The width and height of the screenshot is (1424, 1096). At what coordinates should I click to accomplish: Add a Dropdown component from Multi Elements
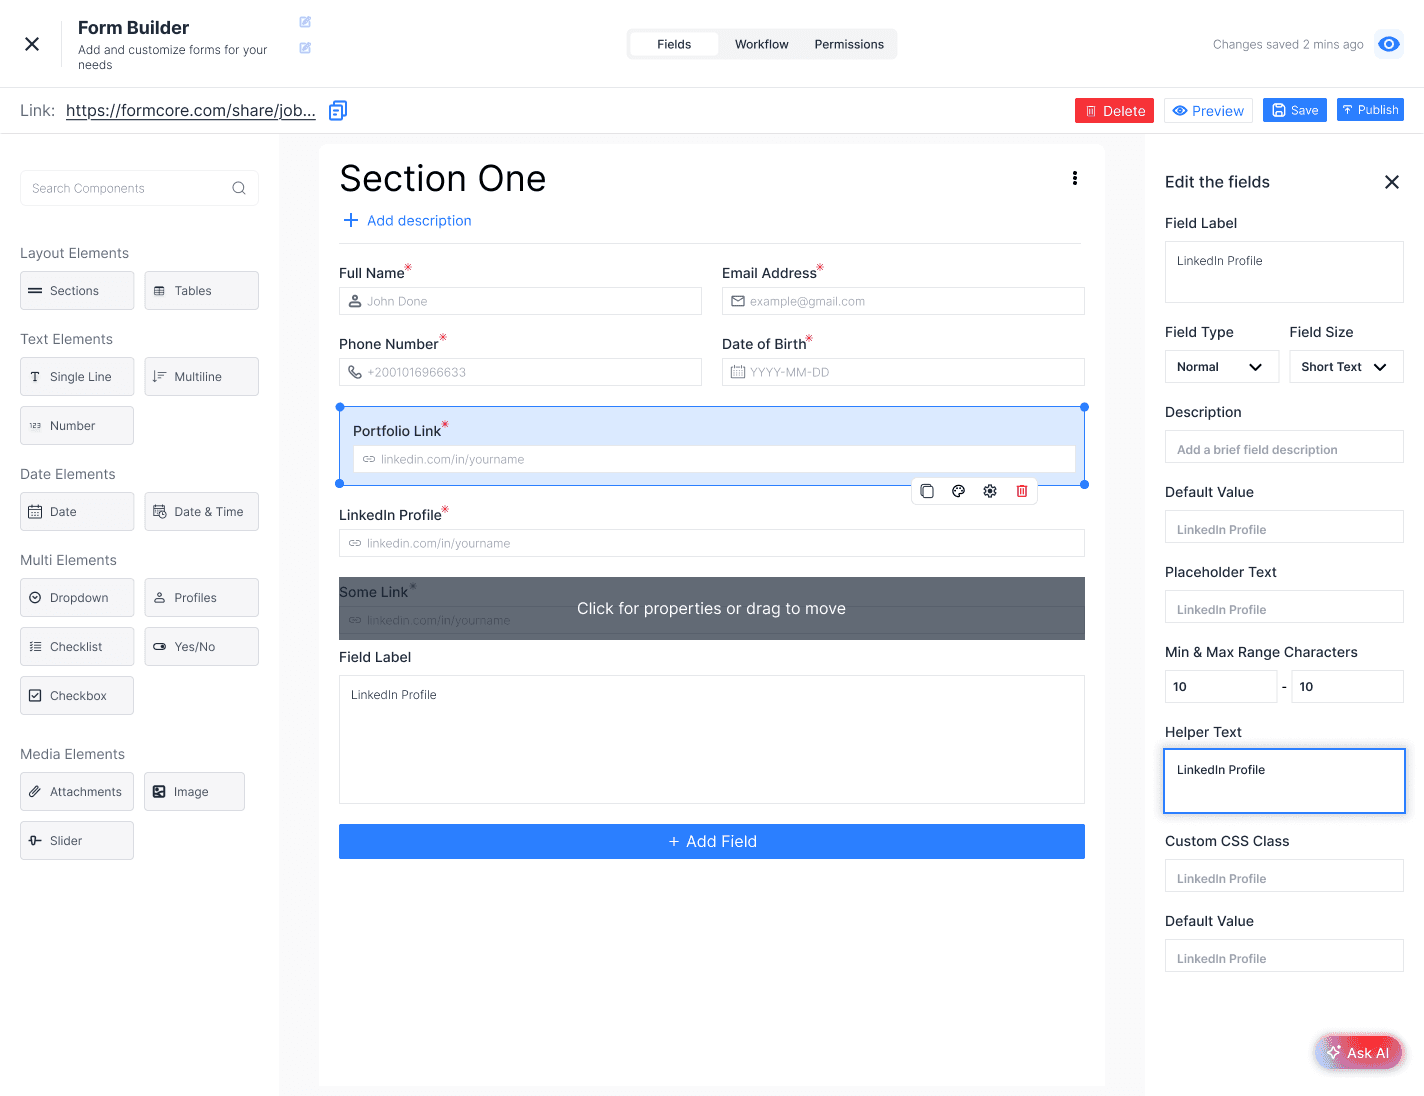tap(77, 598)
